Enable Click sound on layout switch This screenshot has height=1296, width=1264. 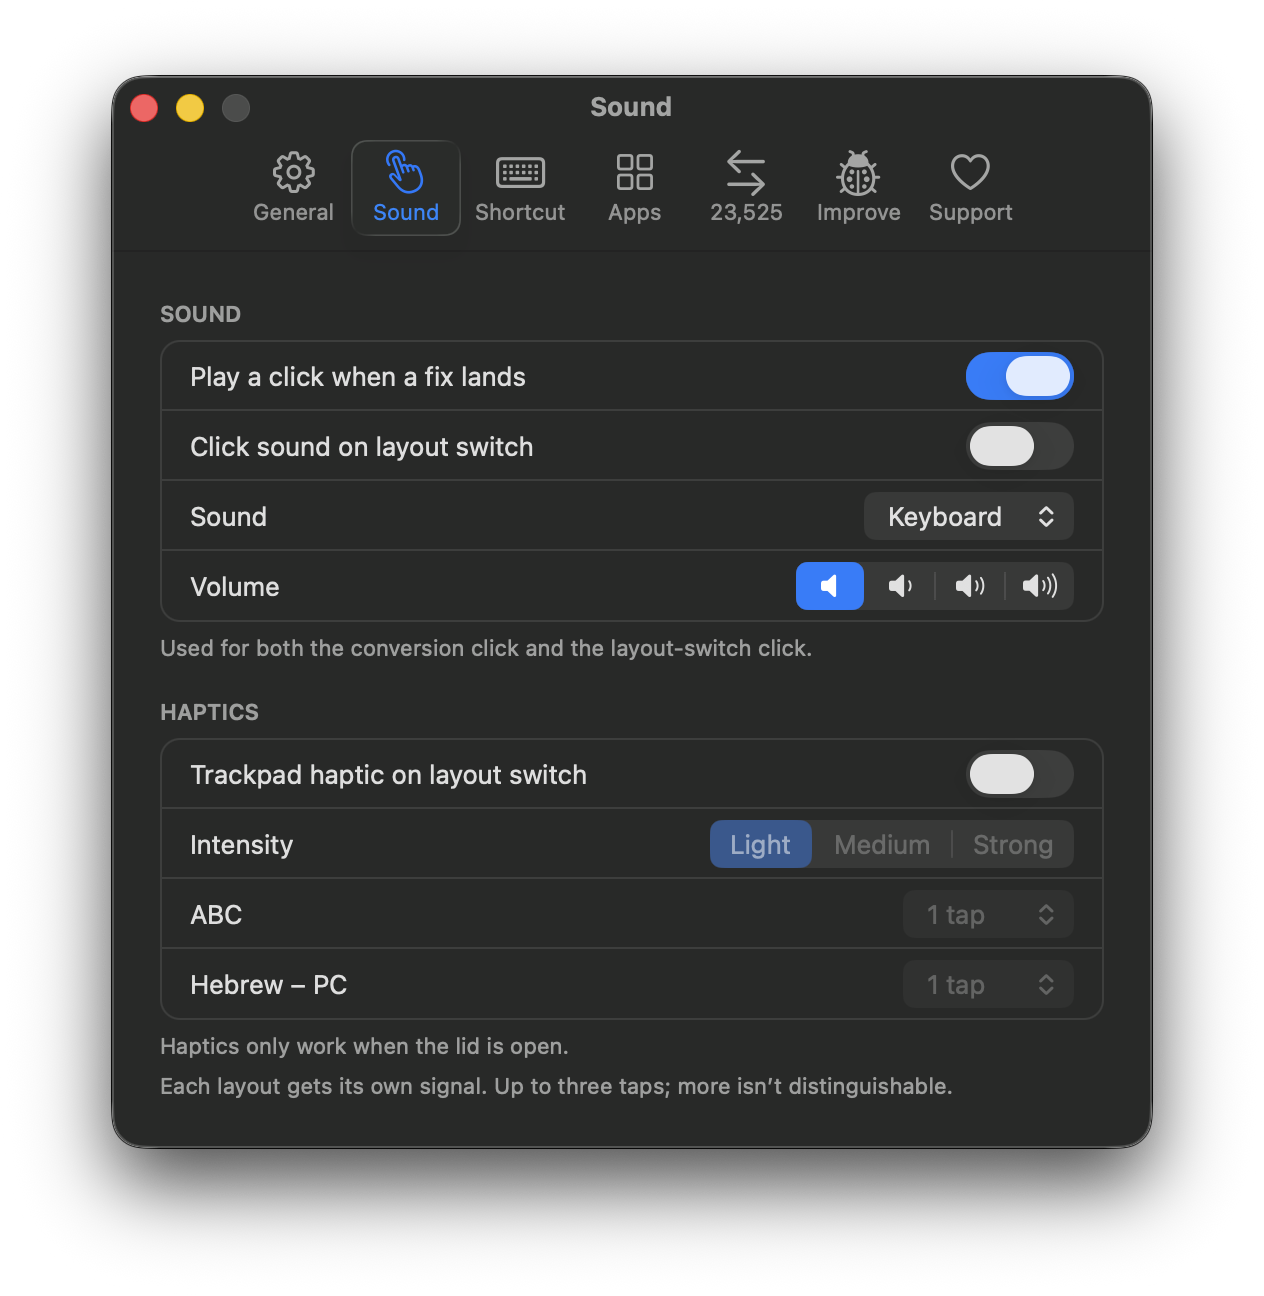click(x=1019, y=446)
